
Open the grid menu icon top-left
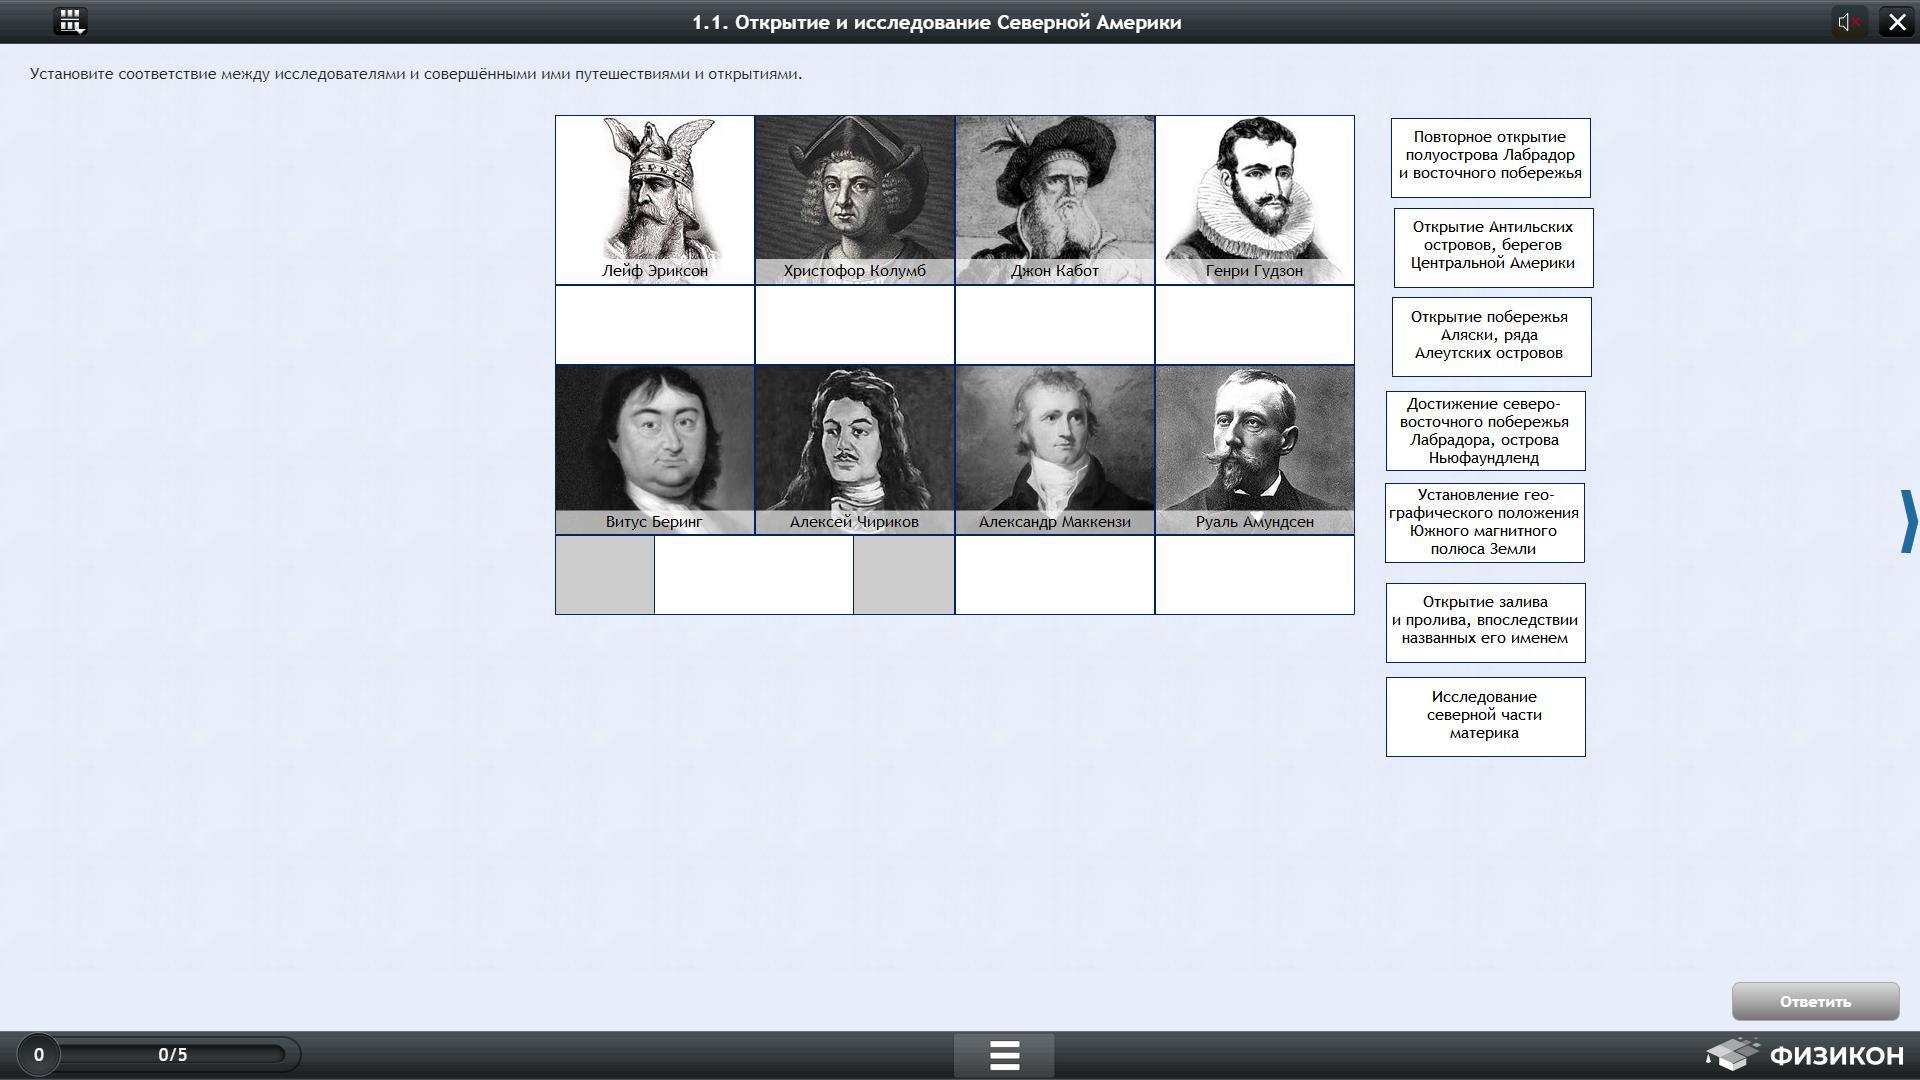tap(71, 21)
